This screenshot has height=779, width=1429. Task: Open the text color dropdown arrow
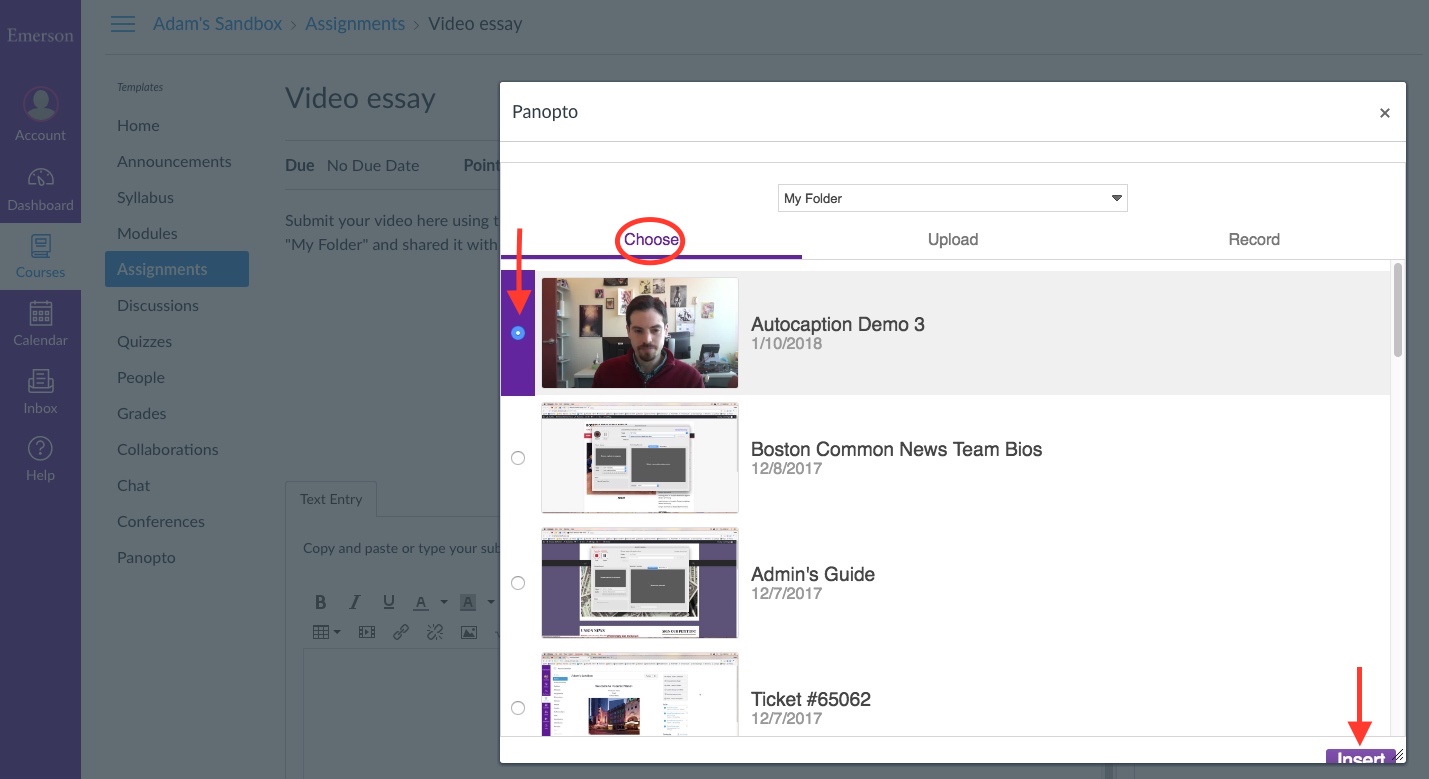[443, 603]
